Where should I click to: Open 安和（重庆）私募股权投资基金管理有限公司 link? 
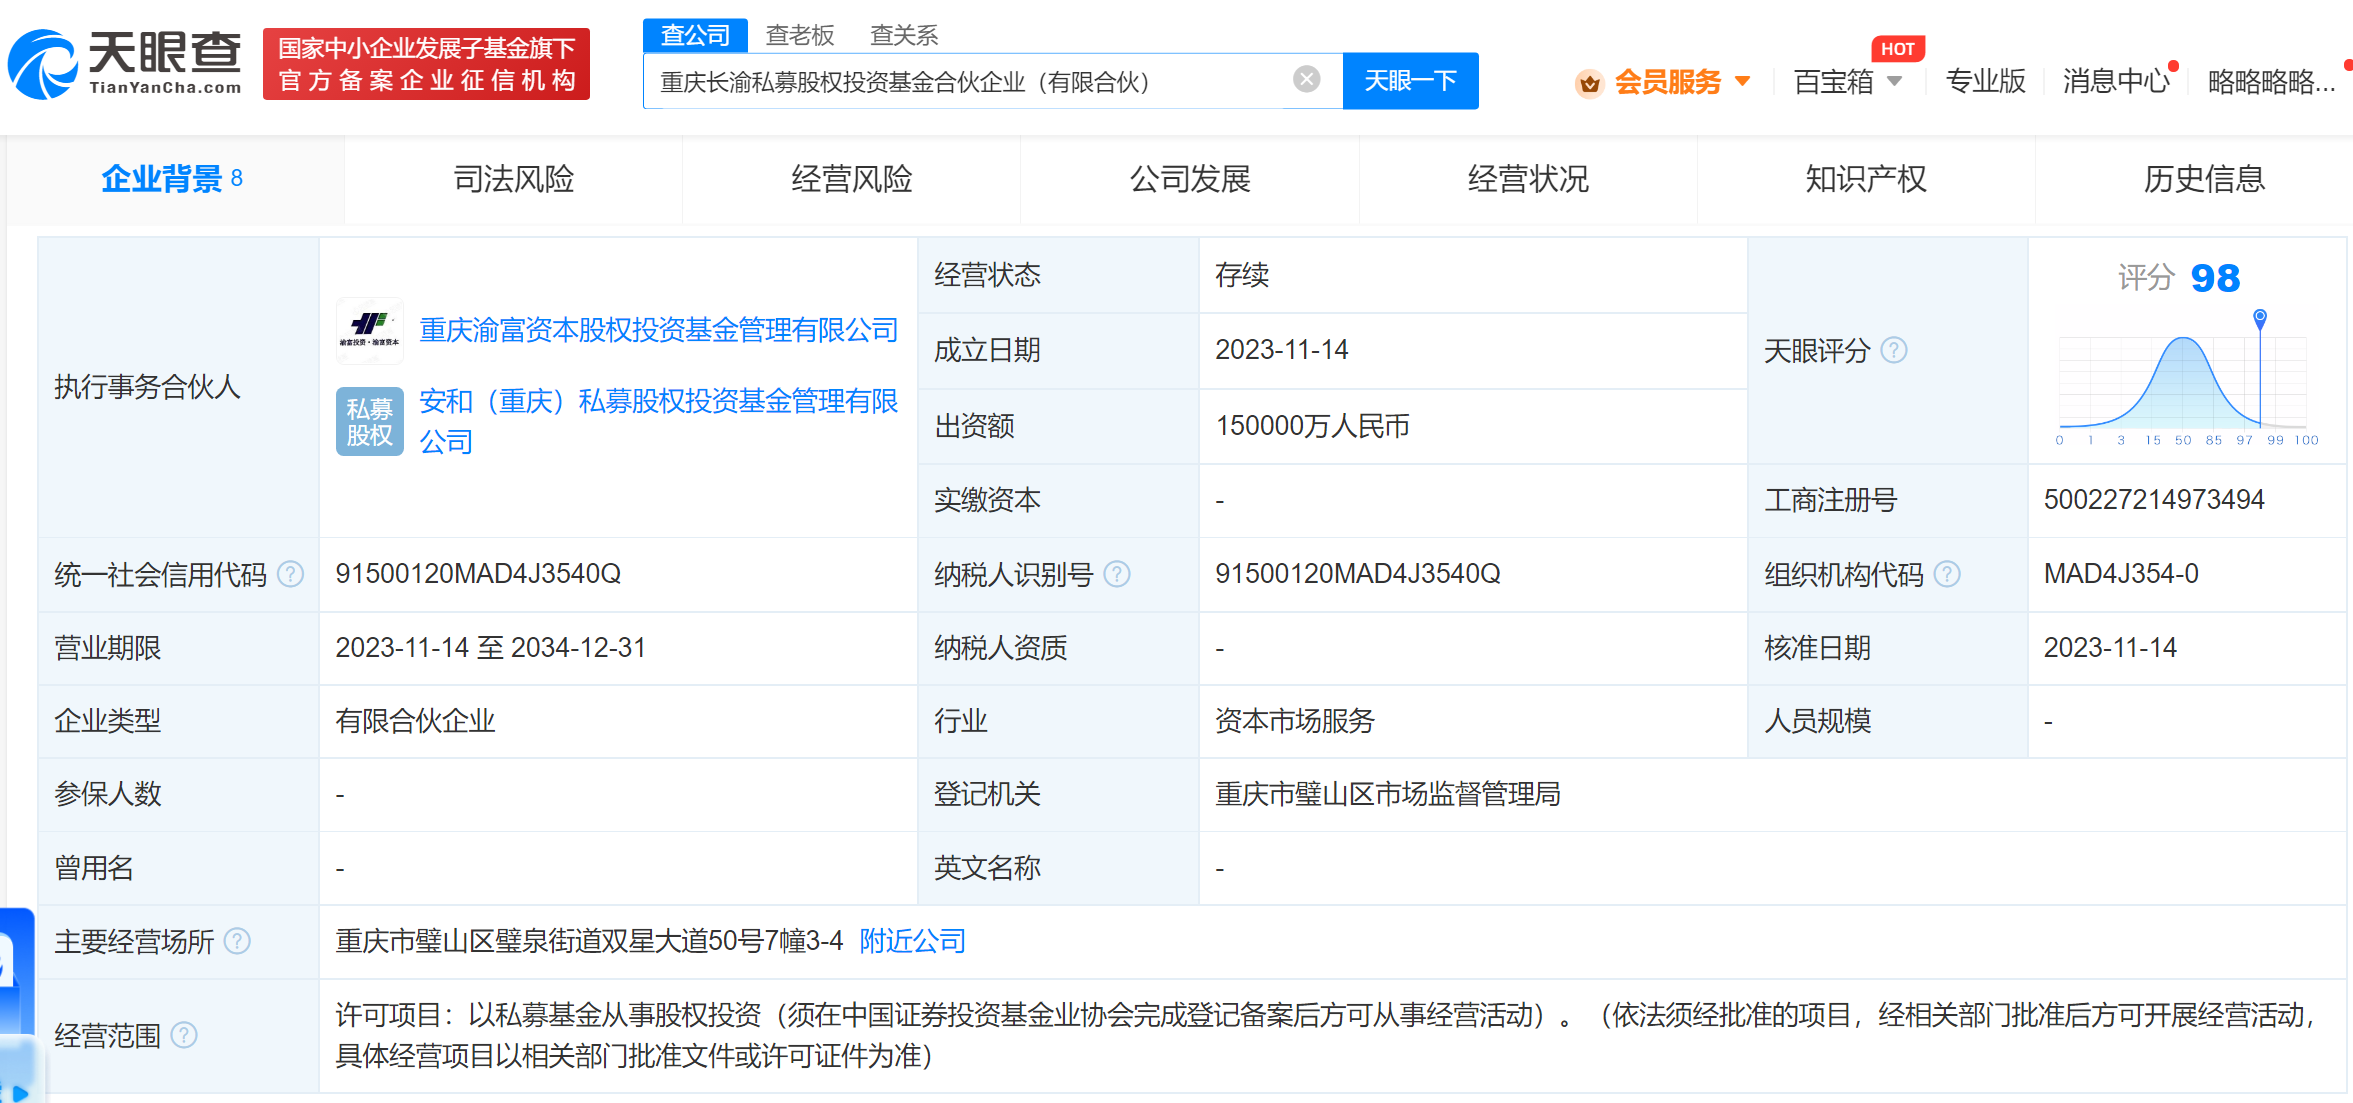coord(659,421)
